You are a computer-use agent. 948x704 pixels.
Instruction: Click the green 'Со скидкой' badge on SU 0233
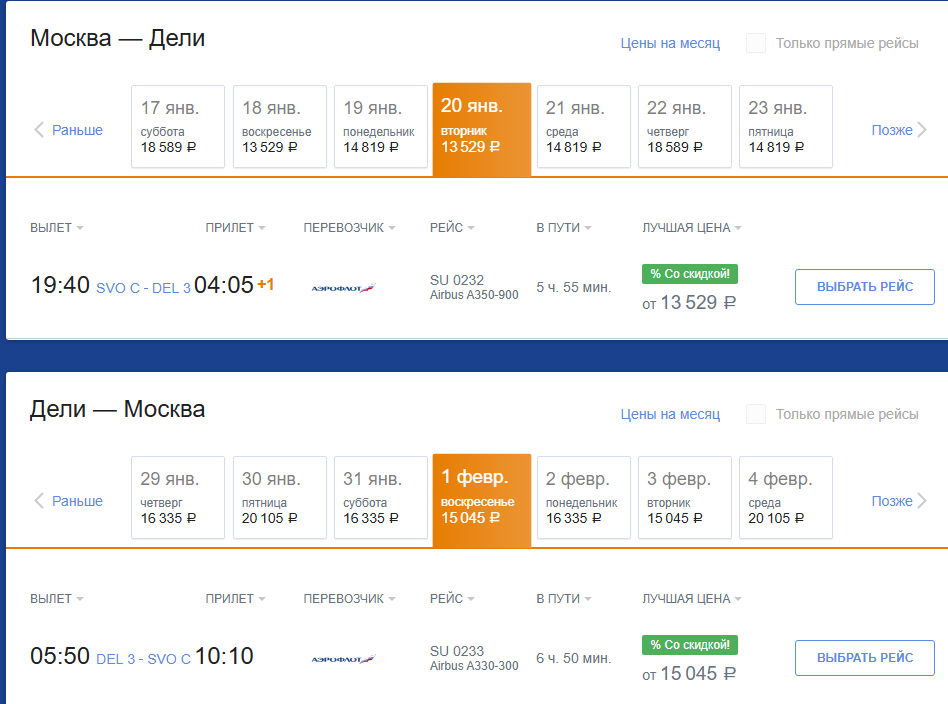(690, 645)
